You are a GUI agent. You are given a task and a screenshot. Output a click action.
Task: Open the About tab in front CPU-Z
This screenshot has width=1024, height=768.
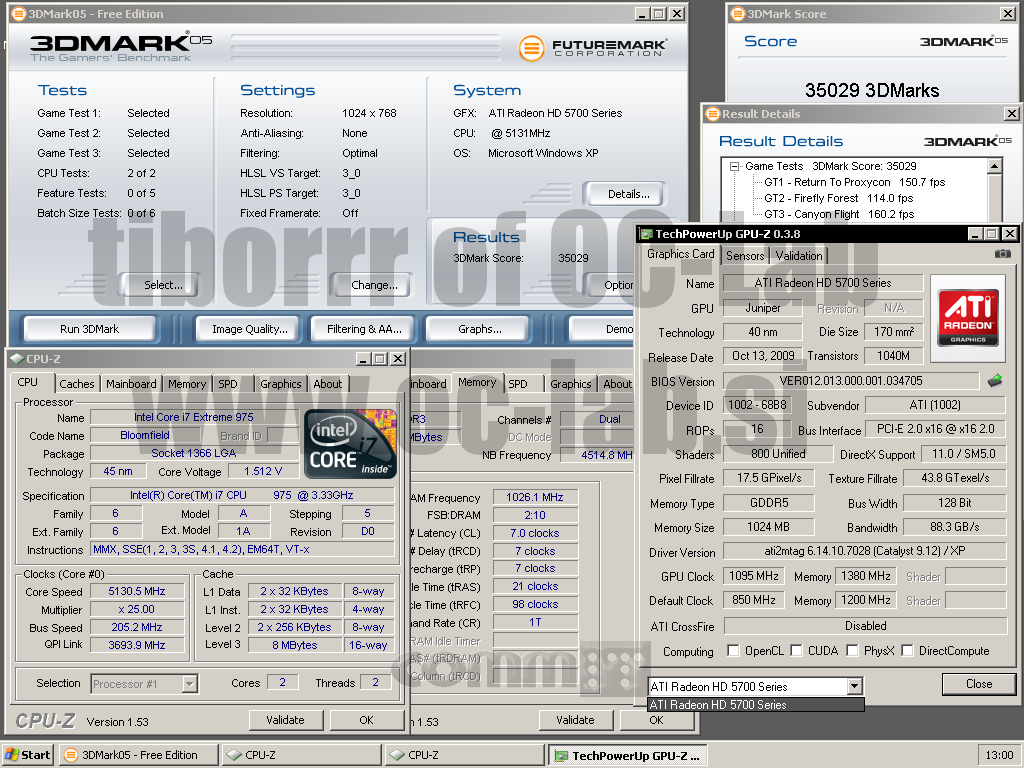point(328,384)
